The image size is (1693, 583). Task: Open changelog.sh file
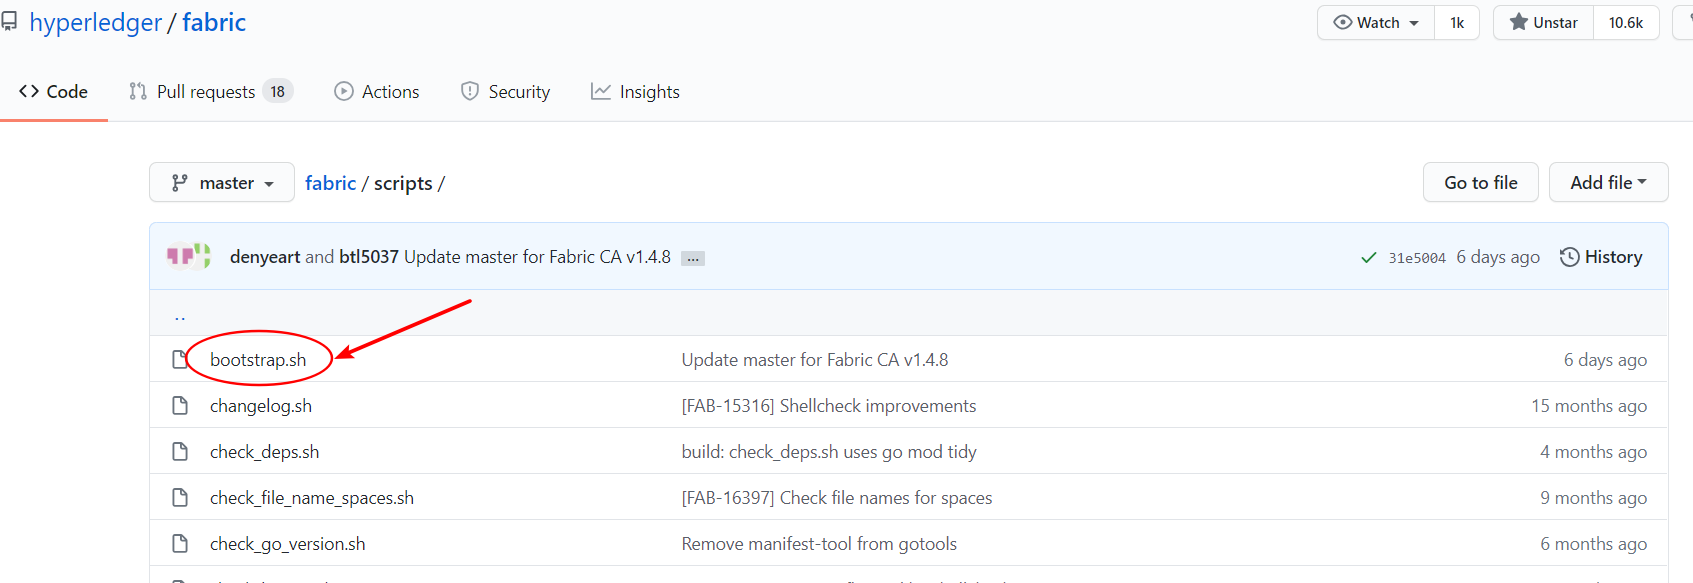261,405
